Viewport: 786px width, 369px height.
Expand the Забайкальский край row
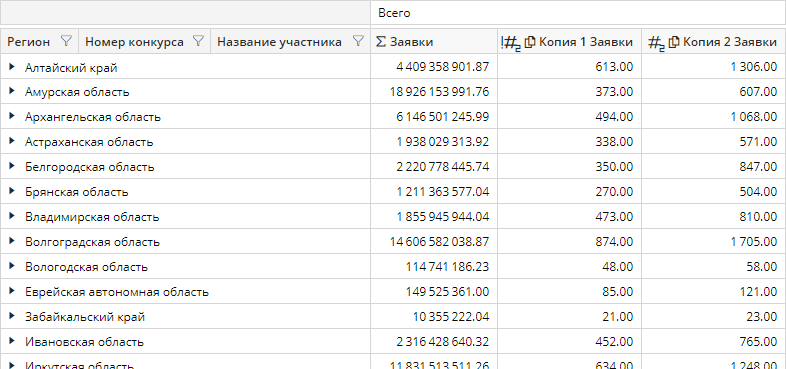point(12,316)
